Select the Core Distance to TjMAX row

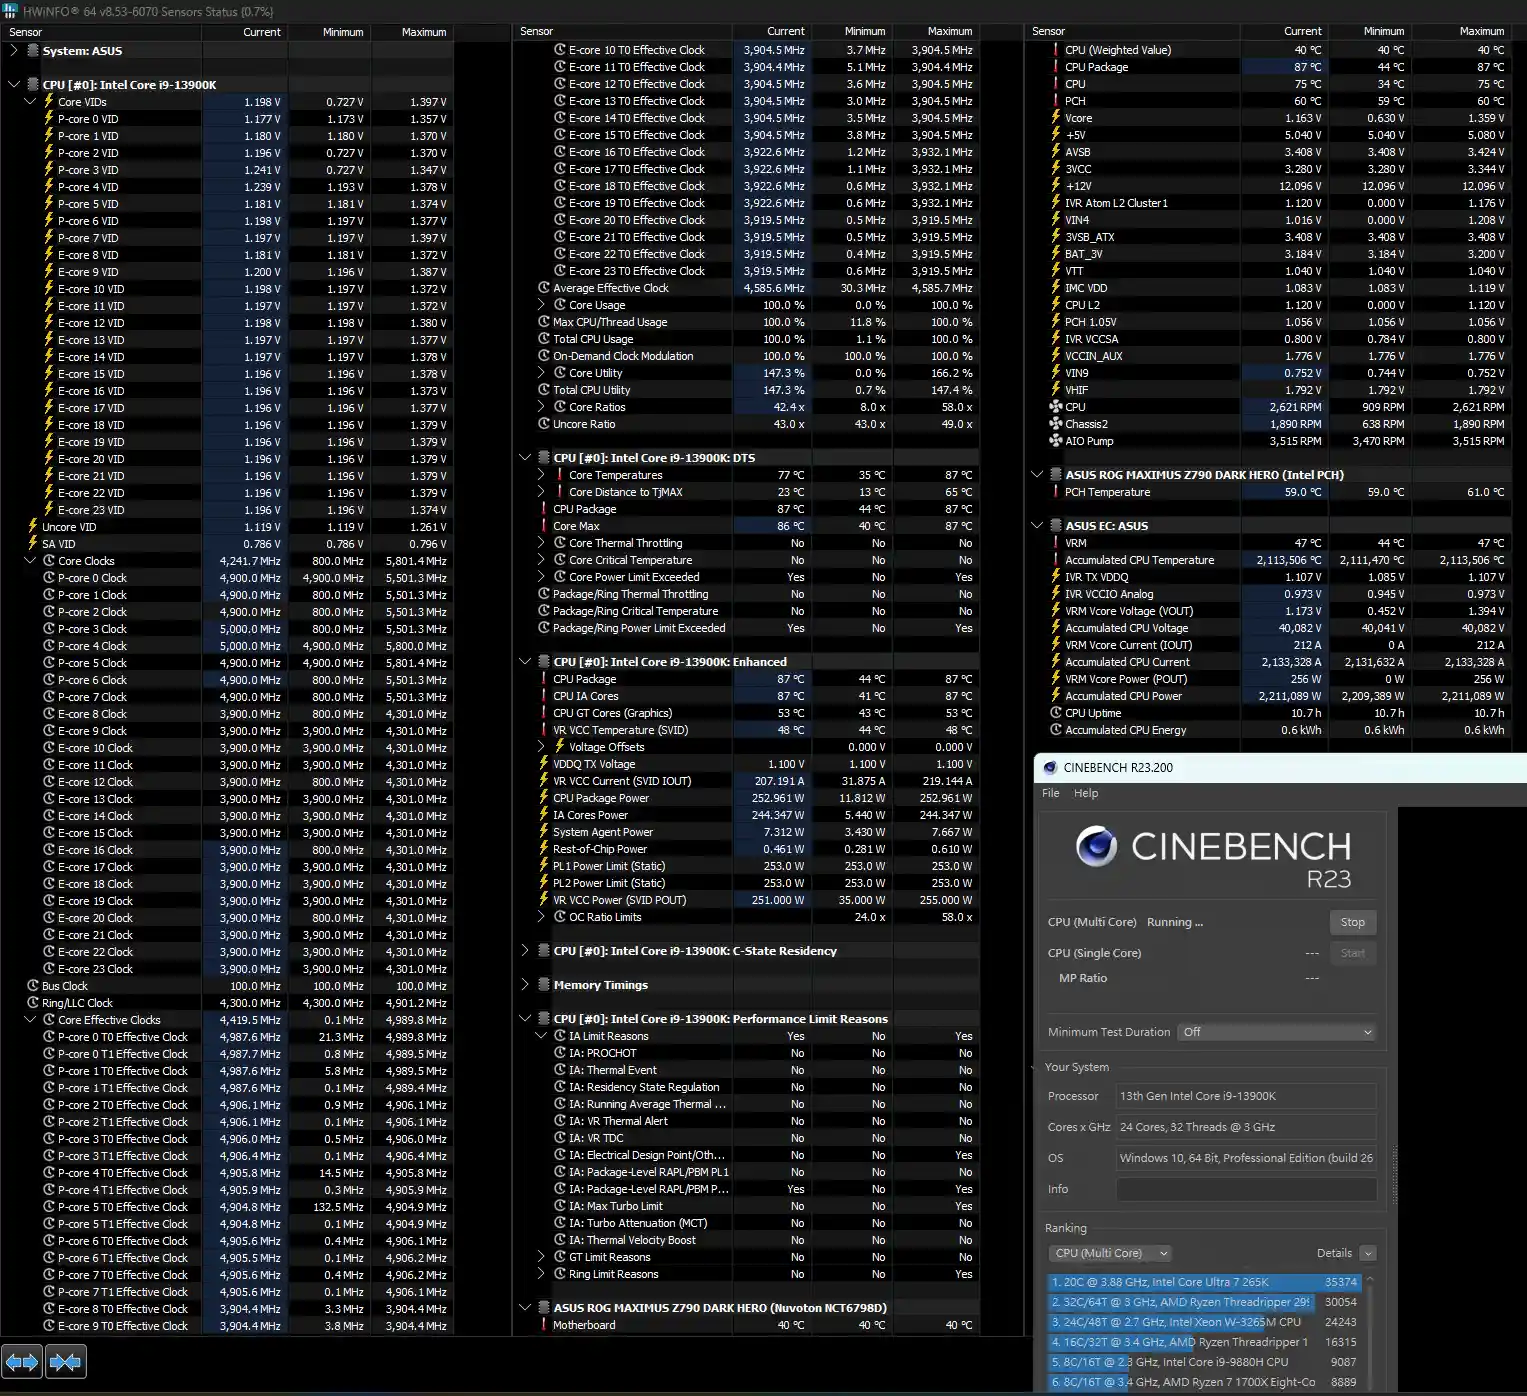(748, 492)
